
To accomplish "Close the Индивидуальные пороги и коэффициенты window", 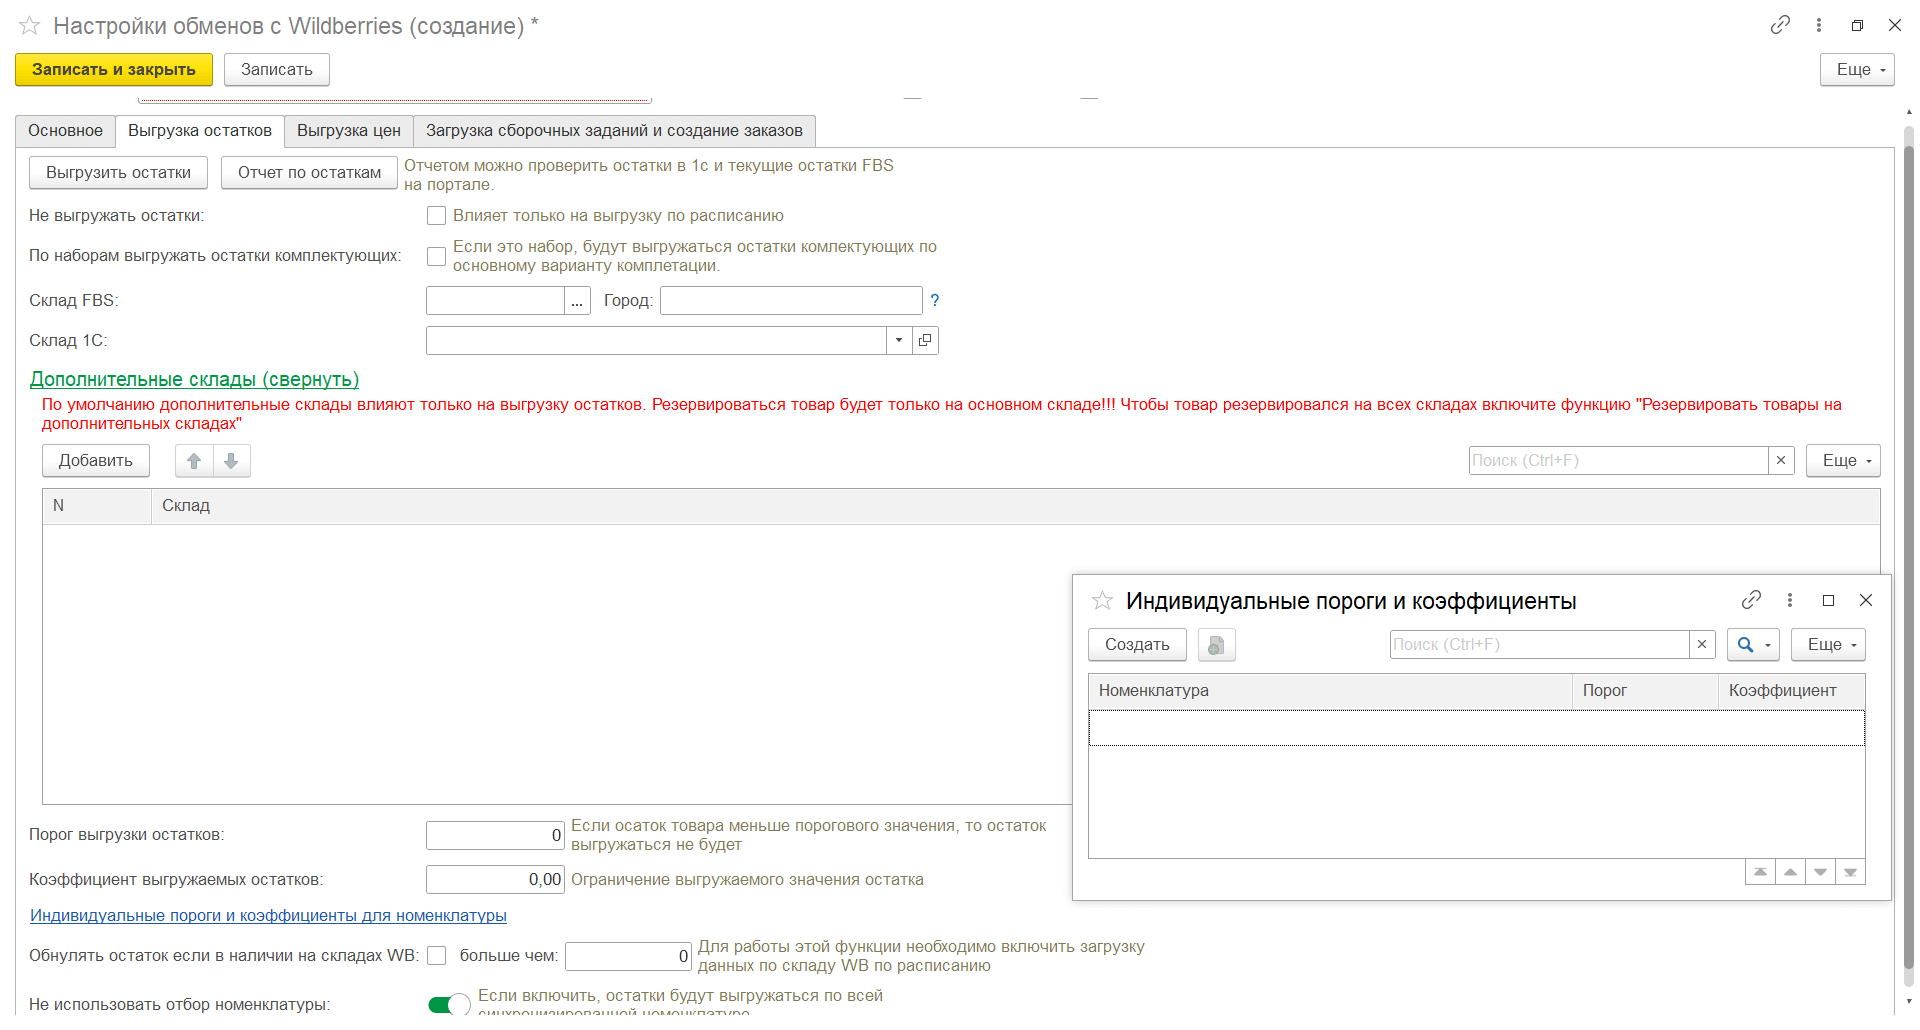I will (x=1866, y=600).
